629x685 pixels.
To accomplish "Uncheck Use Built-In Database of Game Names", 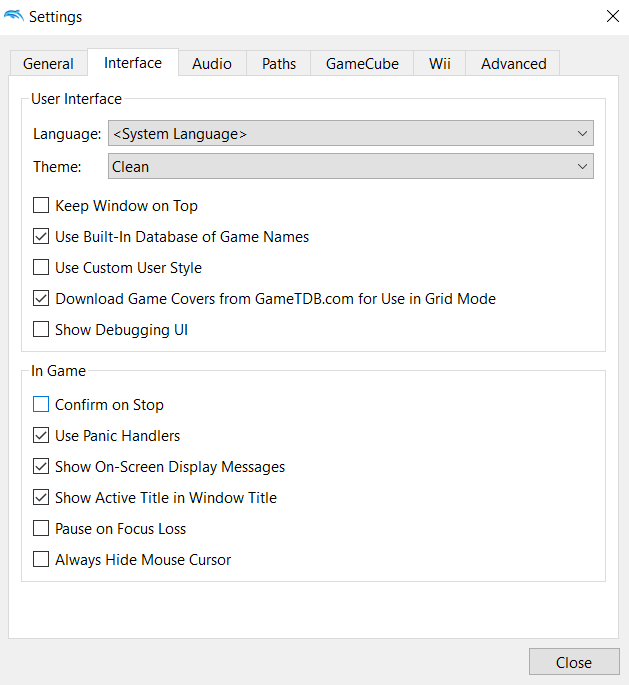I will [x=41, y=237].
